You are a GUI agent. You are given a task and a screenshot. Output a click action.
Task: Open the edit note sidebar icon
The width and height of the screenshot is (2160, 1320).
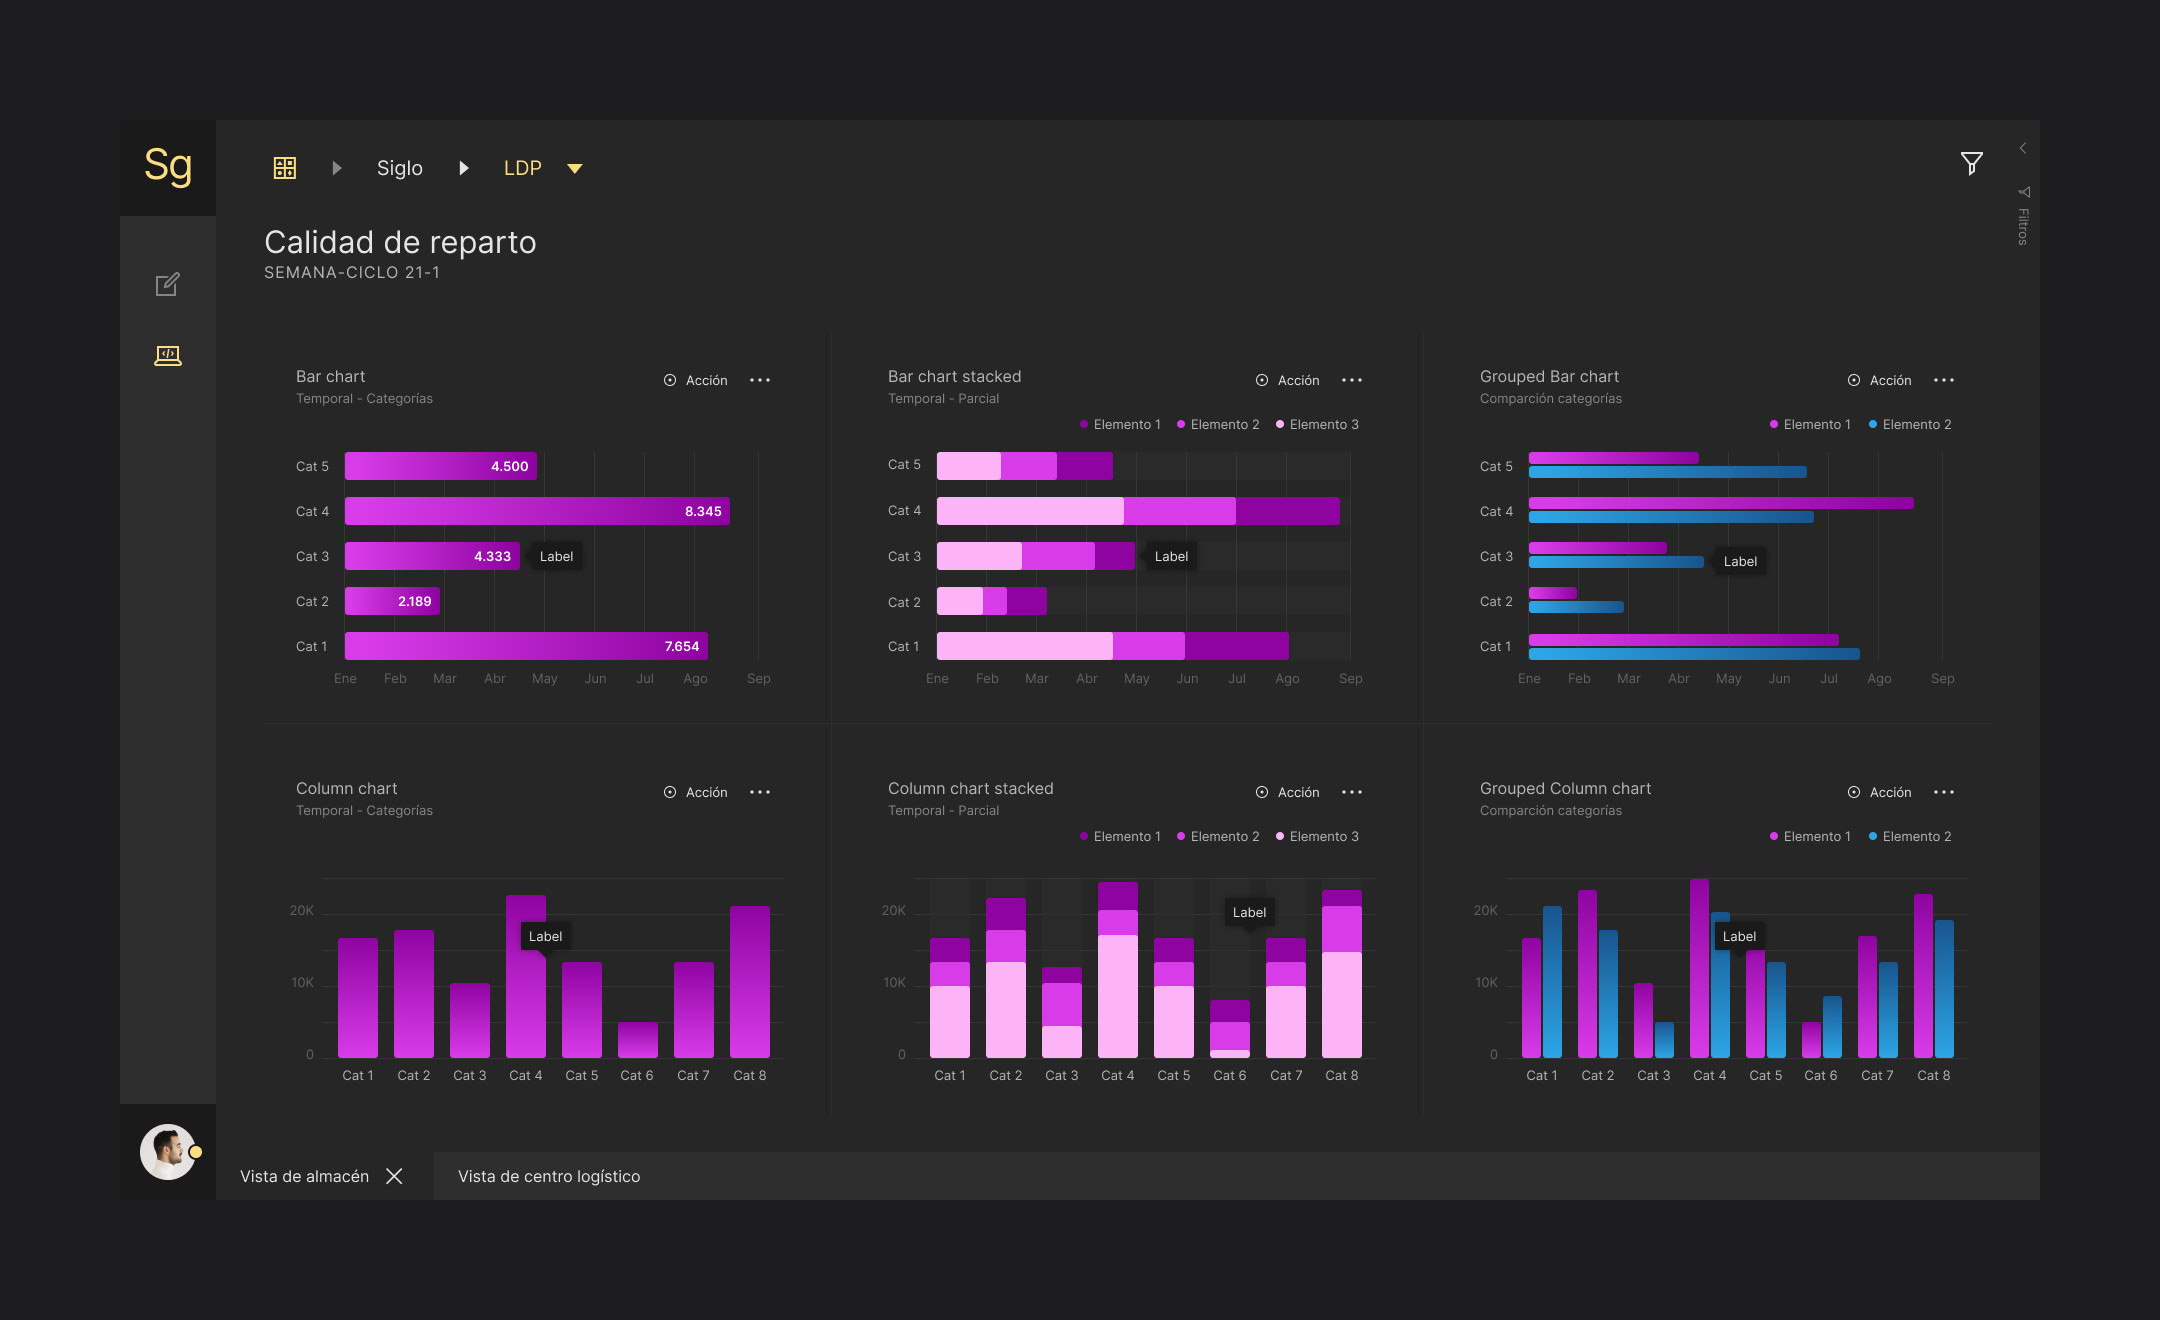click(168, 284)
